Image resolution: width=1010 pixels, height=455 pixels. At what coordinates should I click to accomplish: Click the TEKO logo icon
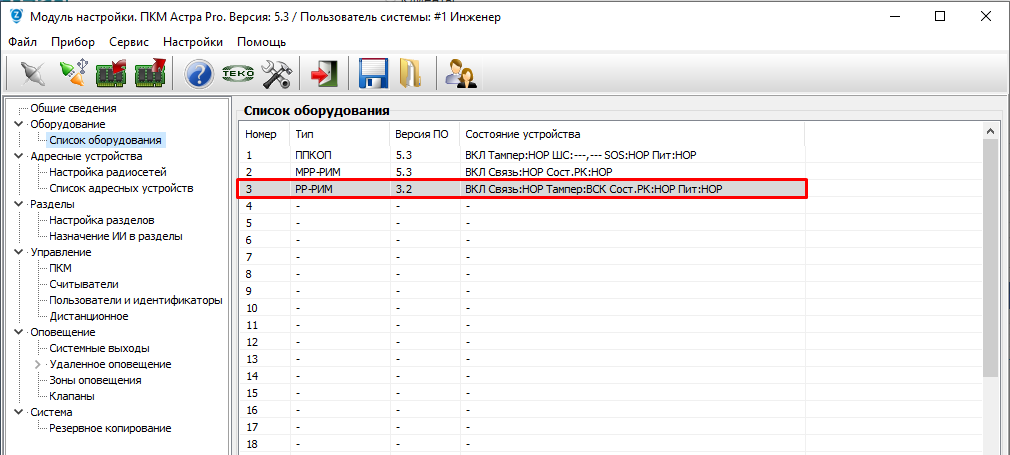(237, 75)
